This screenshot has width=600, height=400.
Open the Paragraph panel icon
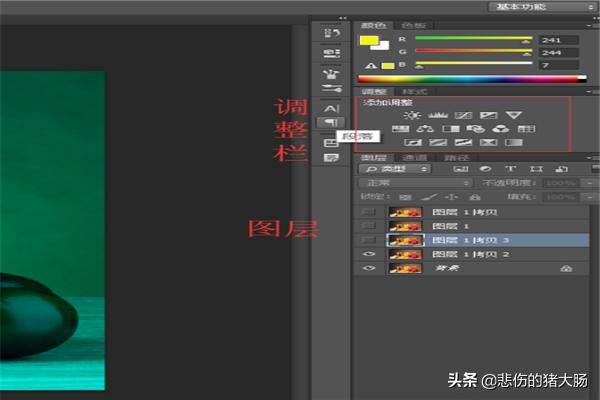tap(331, 122)
